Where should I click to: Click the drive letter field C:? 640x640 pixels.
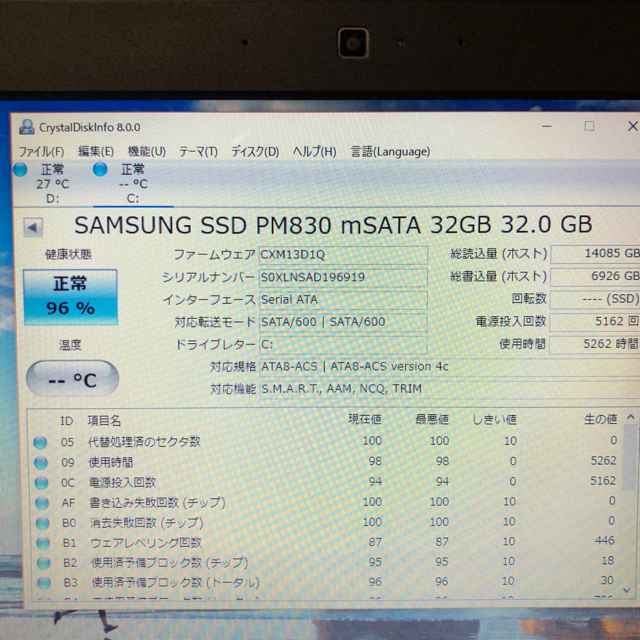click(x=343, y=344)
